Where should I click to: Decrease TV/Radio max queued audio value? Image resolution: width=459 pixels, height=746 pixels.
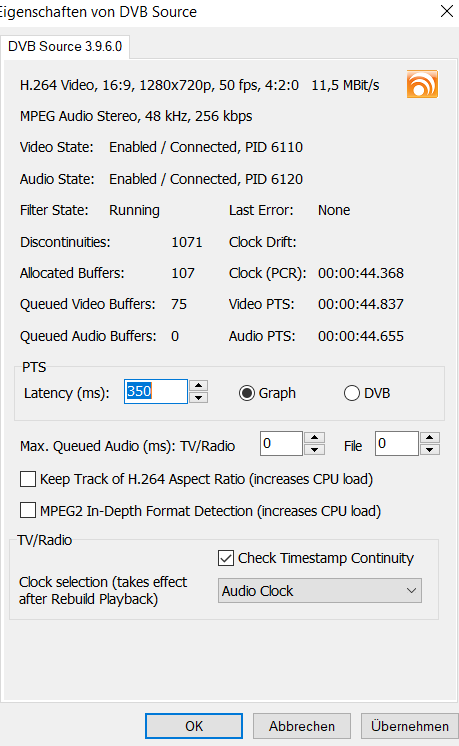coord(314,449)
